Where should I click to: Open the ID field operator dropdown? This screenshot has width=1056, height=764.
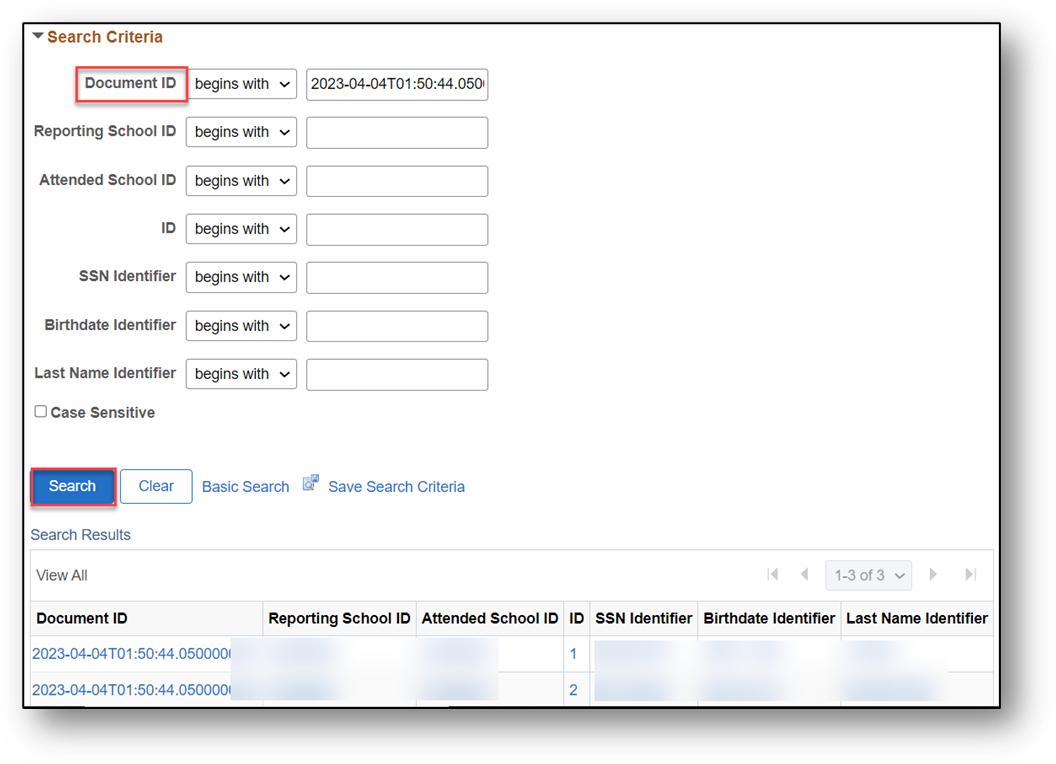pyautogui.click(x=241, y=229)
